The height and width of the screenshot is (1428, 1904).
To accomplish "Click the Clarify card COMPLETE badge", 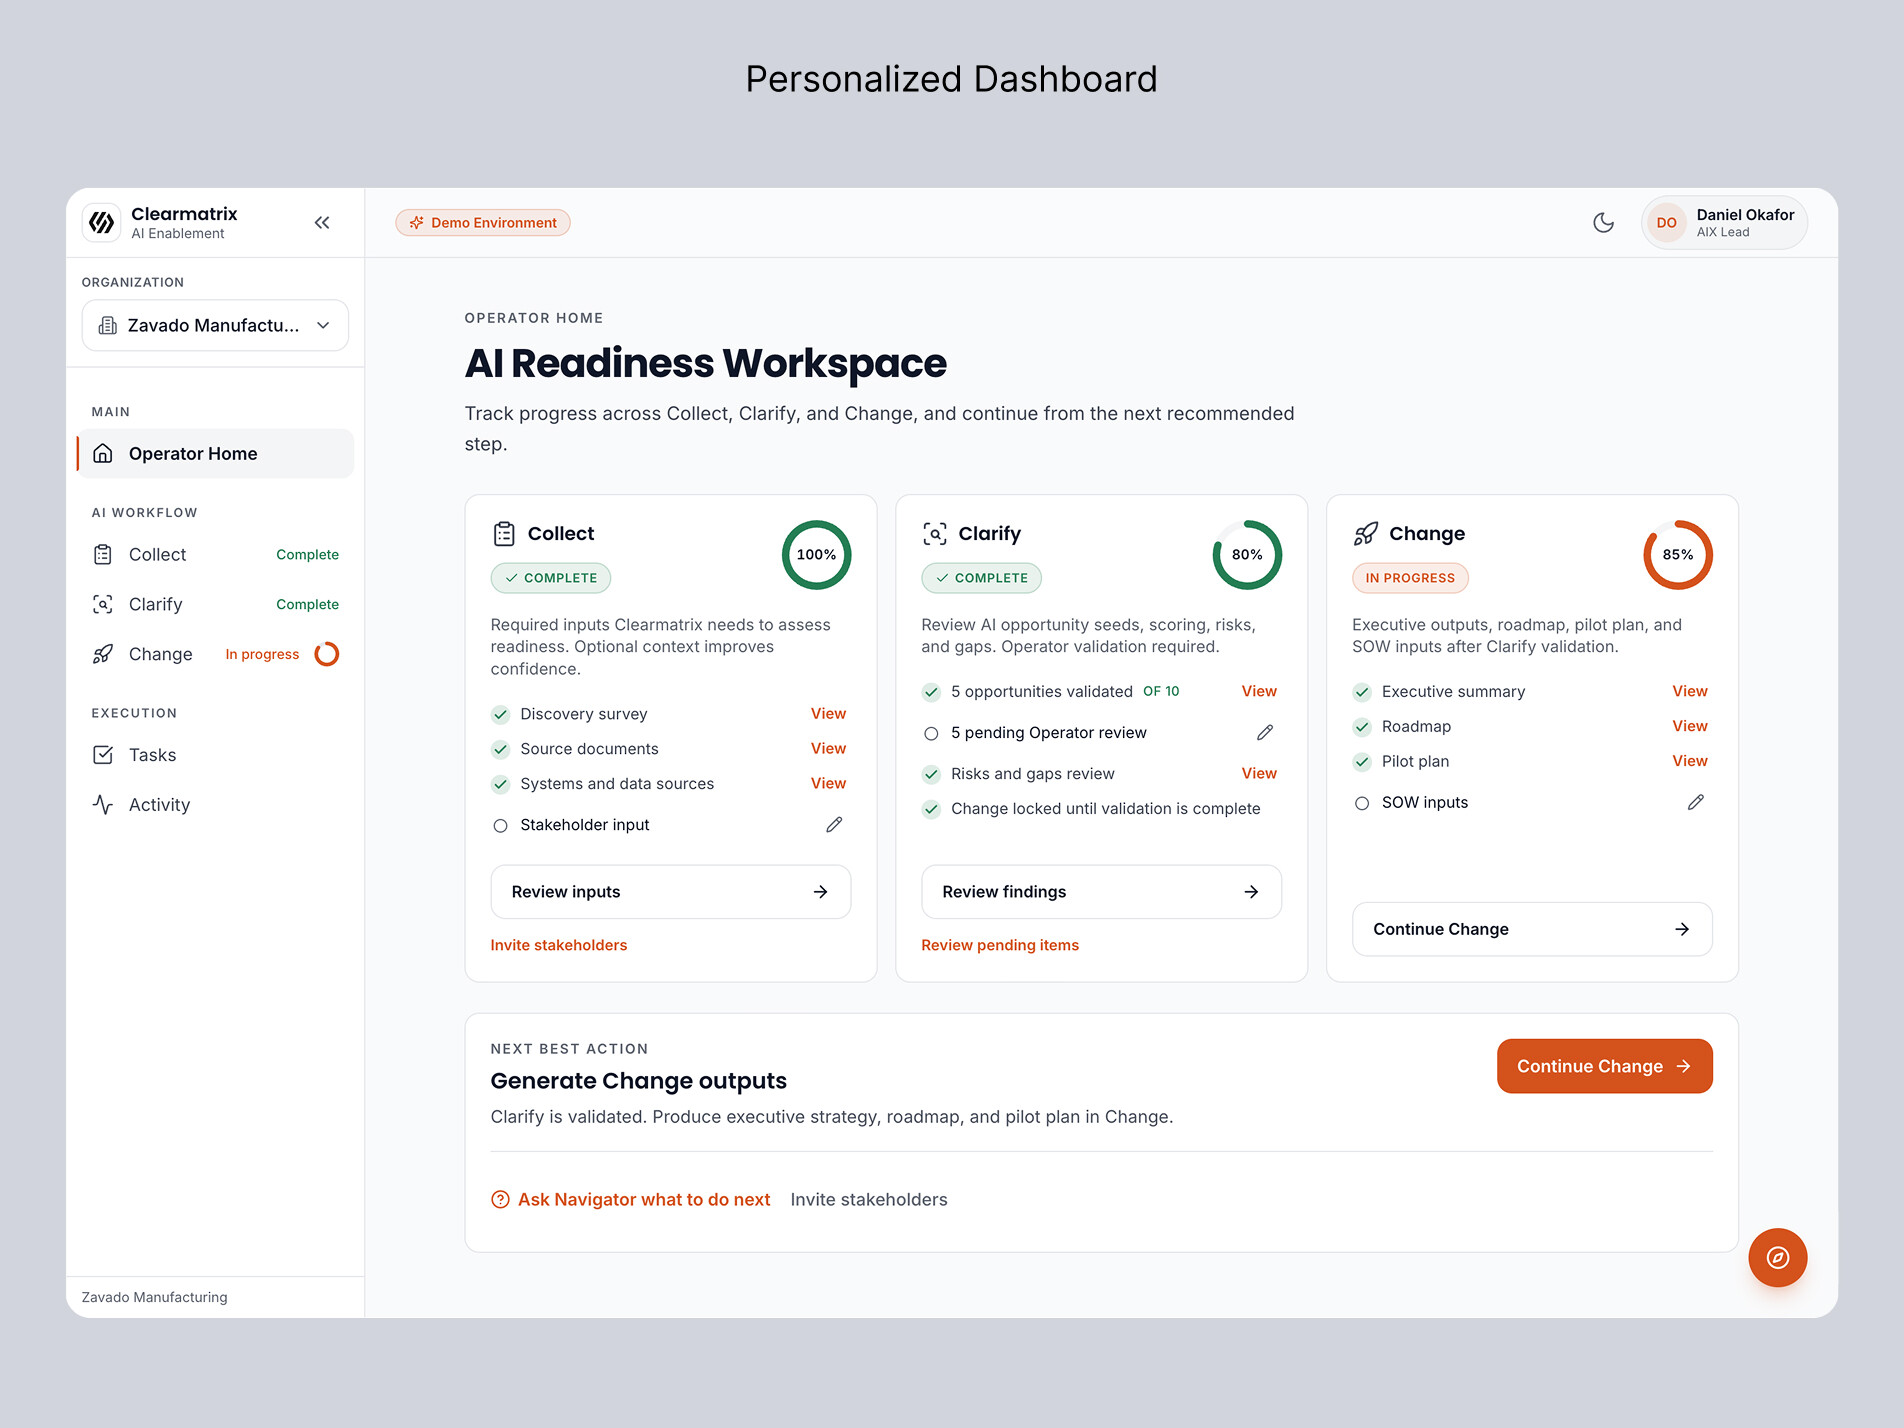I will click(x=982, y=578).
